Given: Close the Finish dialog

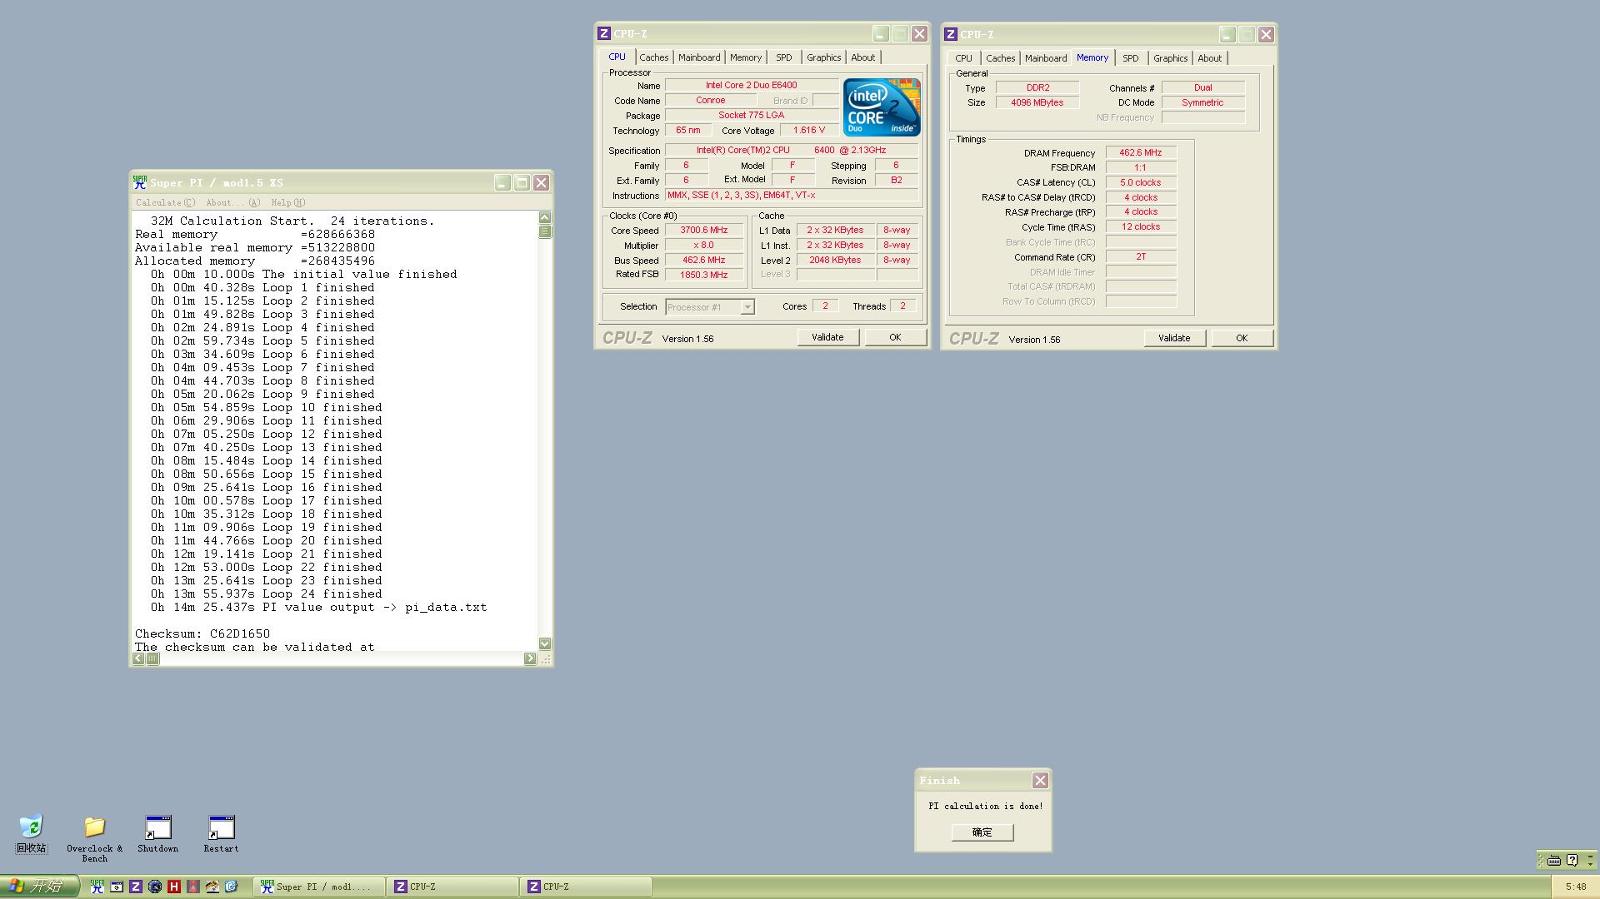Looking at the screenshot, I should (x=1040, y=780).
